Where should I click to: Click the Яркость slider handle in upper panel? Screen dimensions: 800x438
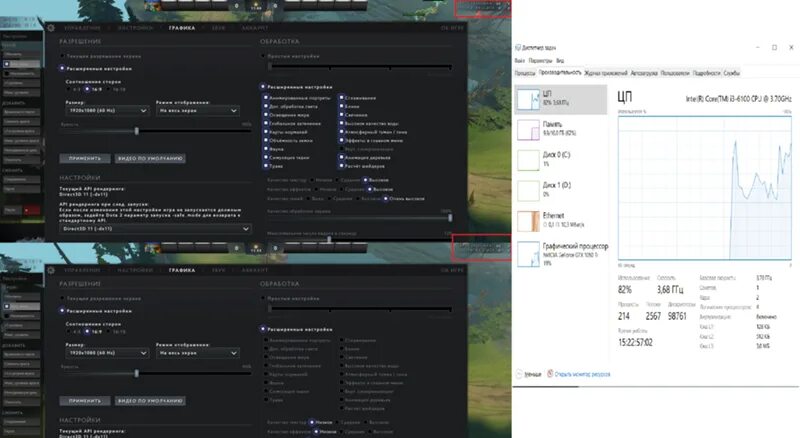[136, 131]
